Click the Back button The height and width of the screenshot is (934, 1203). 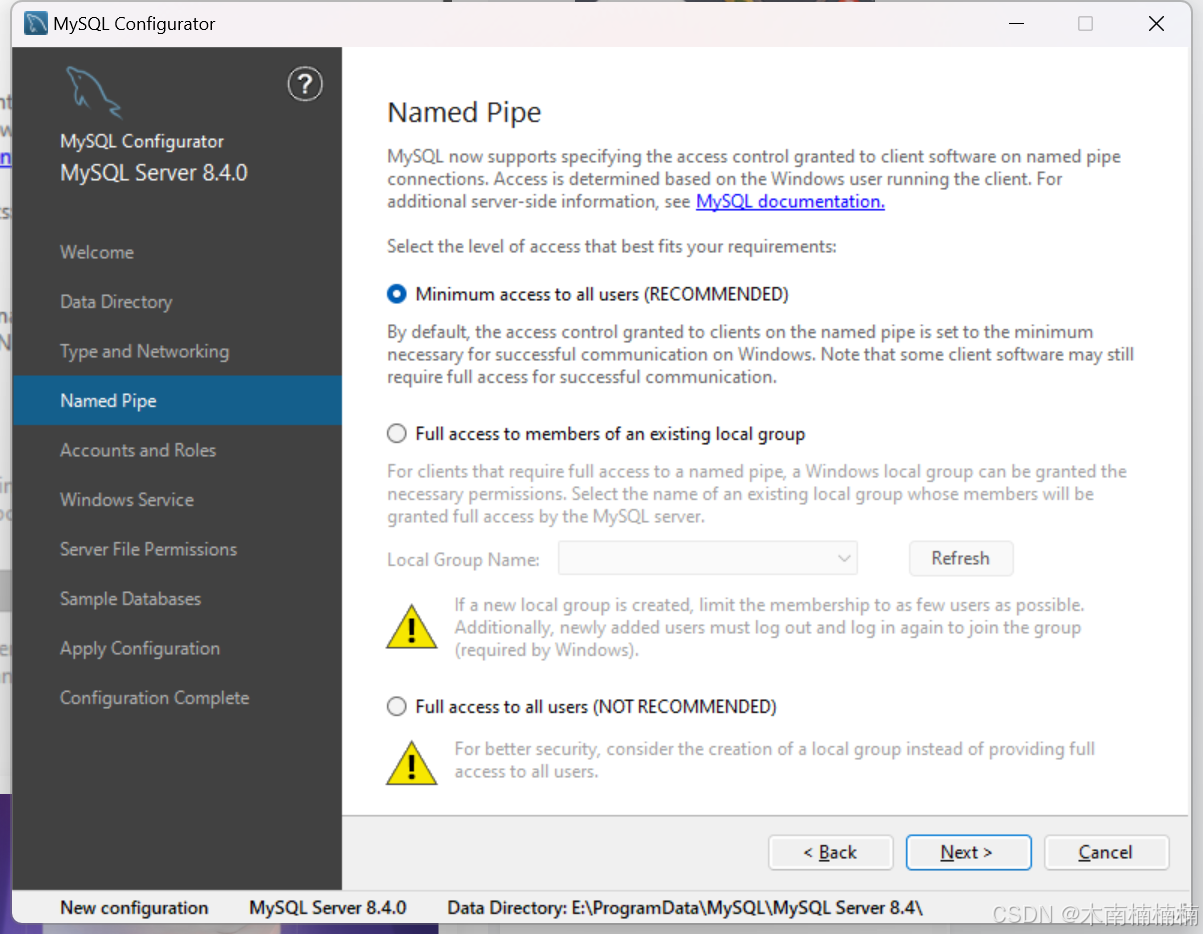[x=831, y=852]
